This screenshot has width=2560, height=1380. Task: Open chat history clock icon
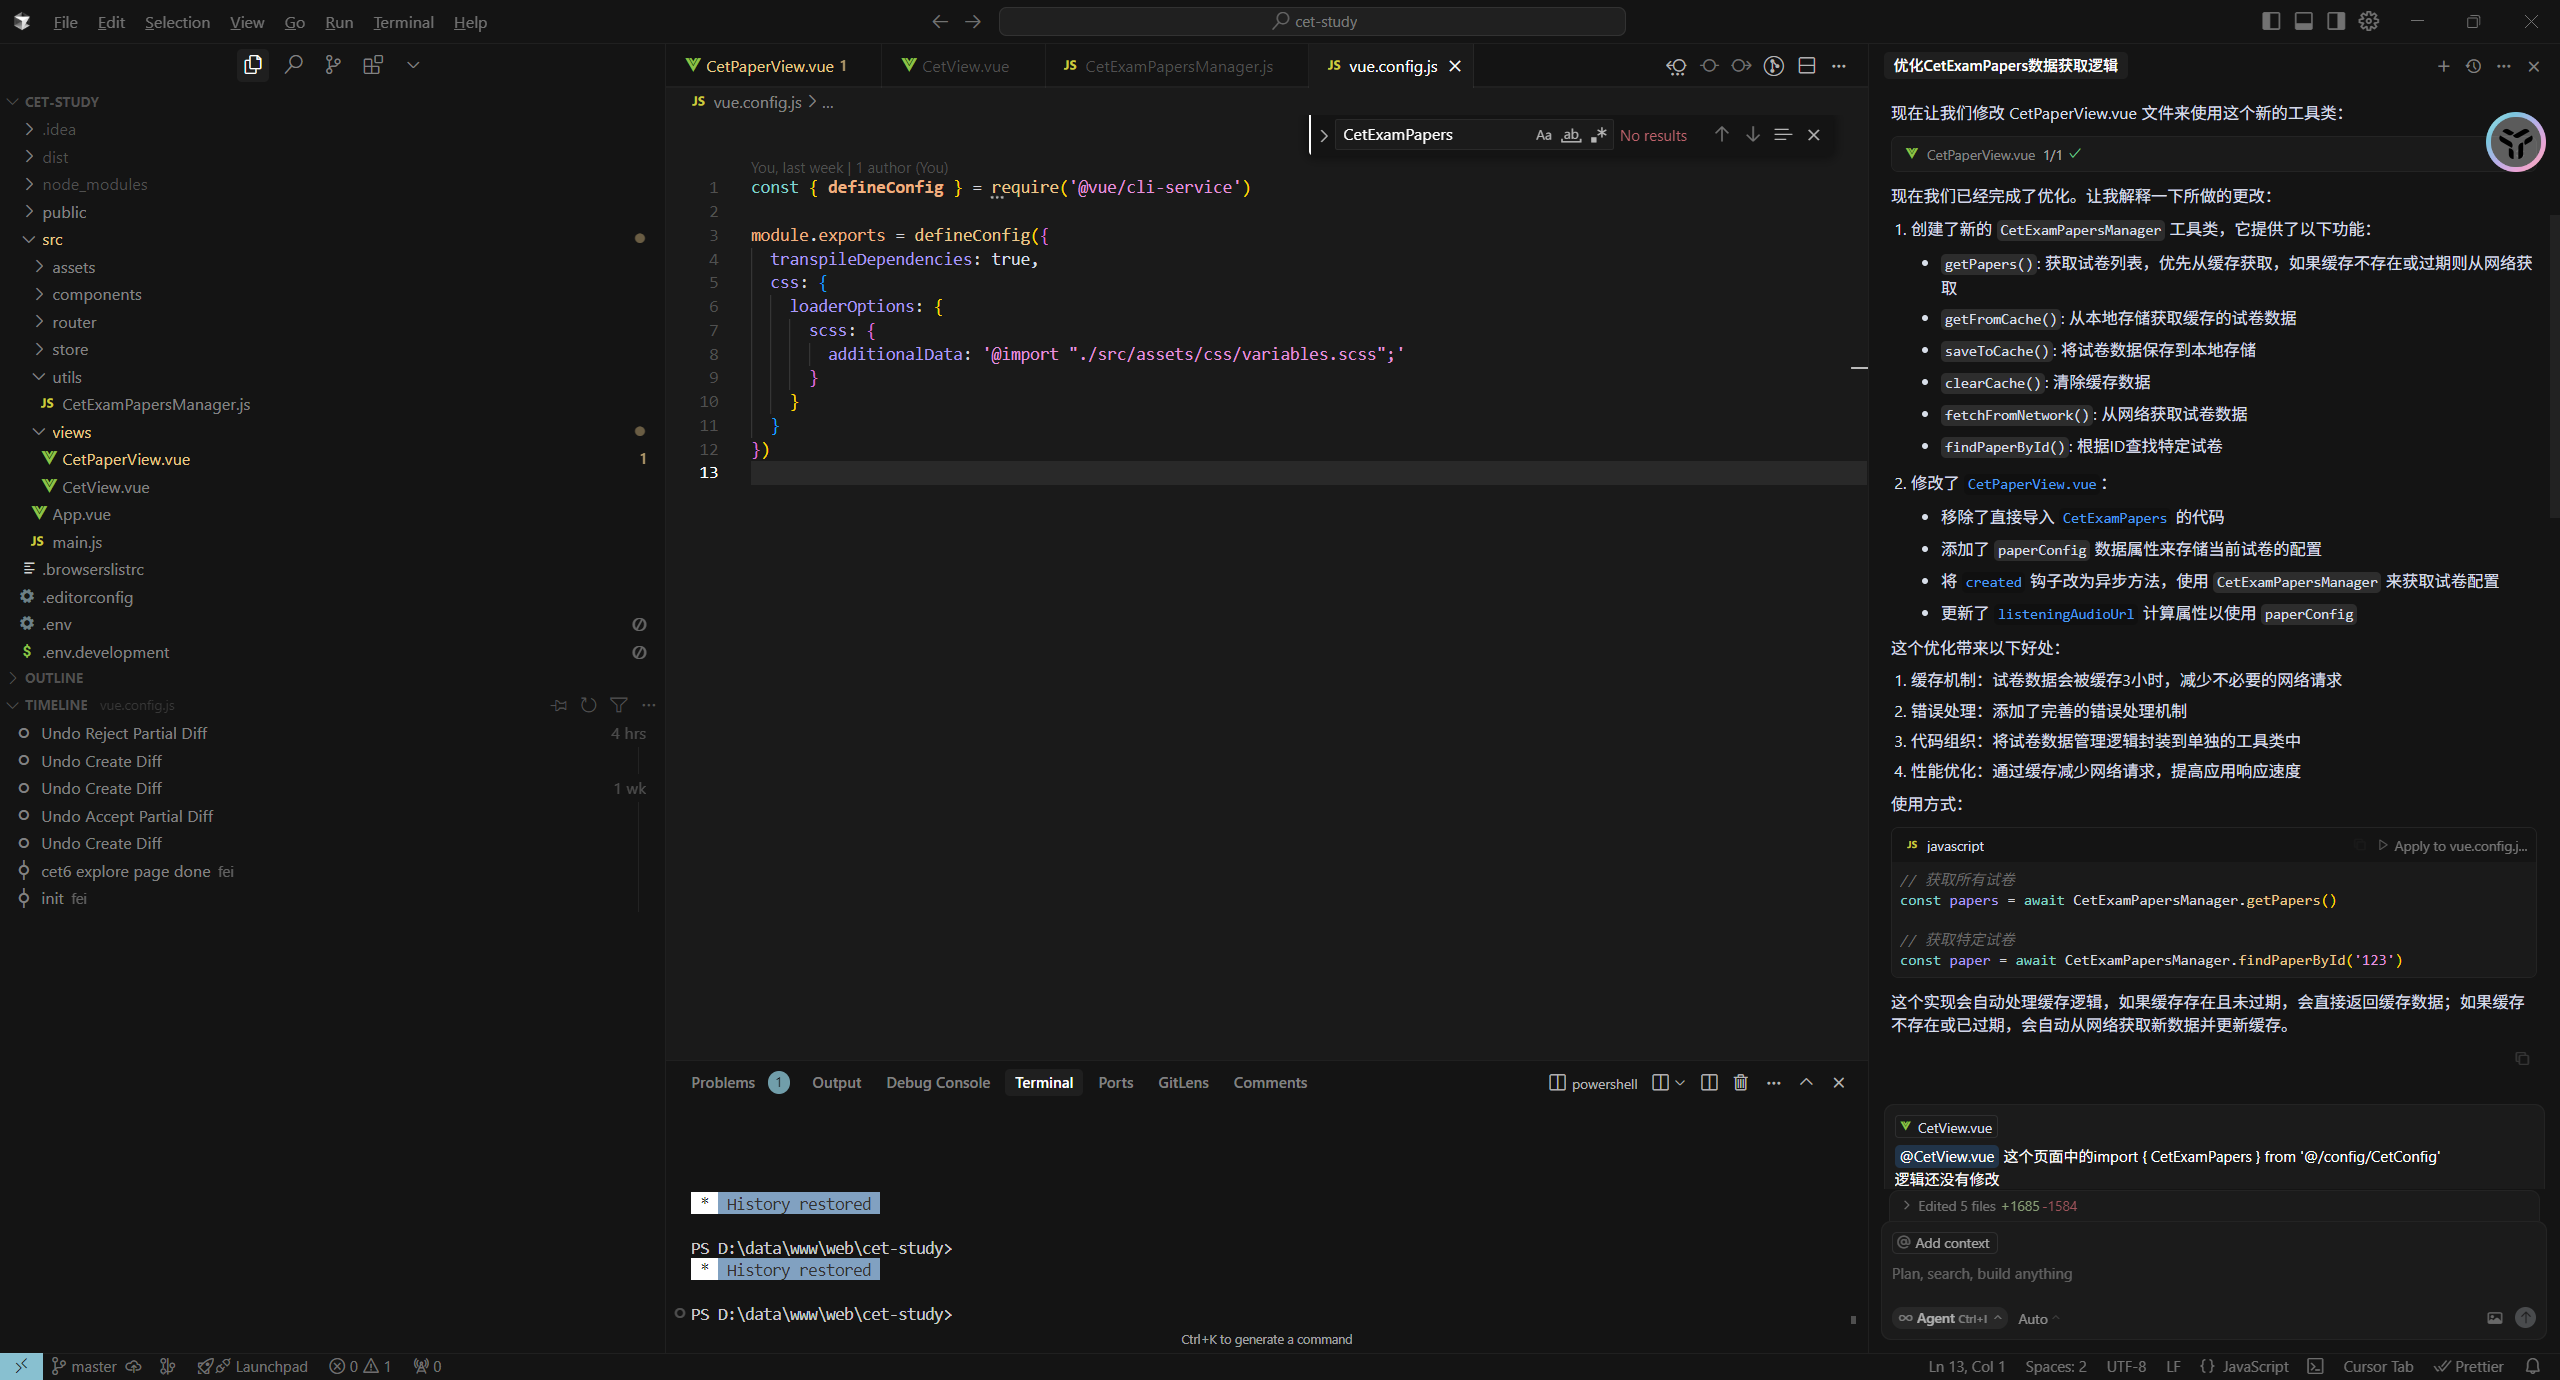pyautogui.click(x=2473, y=66)
